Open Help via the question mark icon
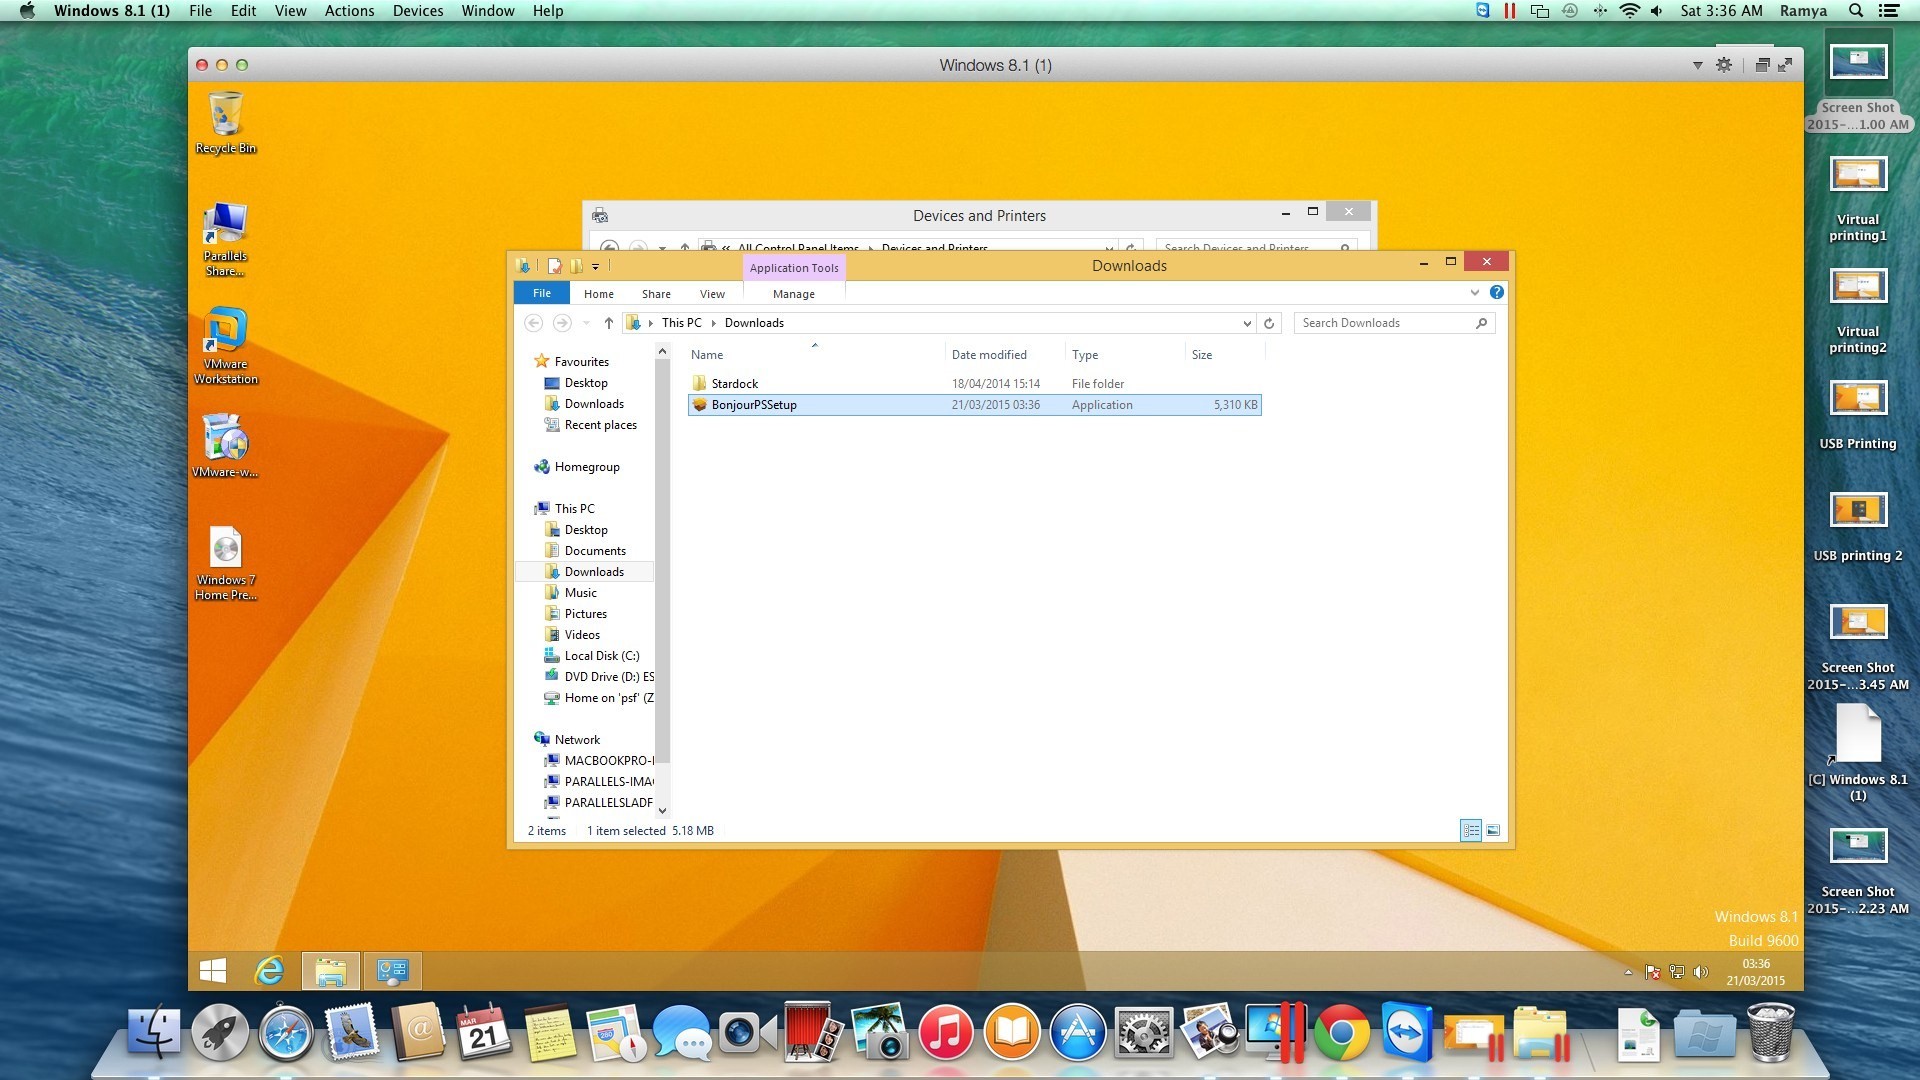This screenshot has height=1080, width=1920. [1497, 292]
